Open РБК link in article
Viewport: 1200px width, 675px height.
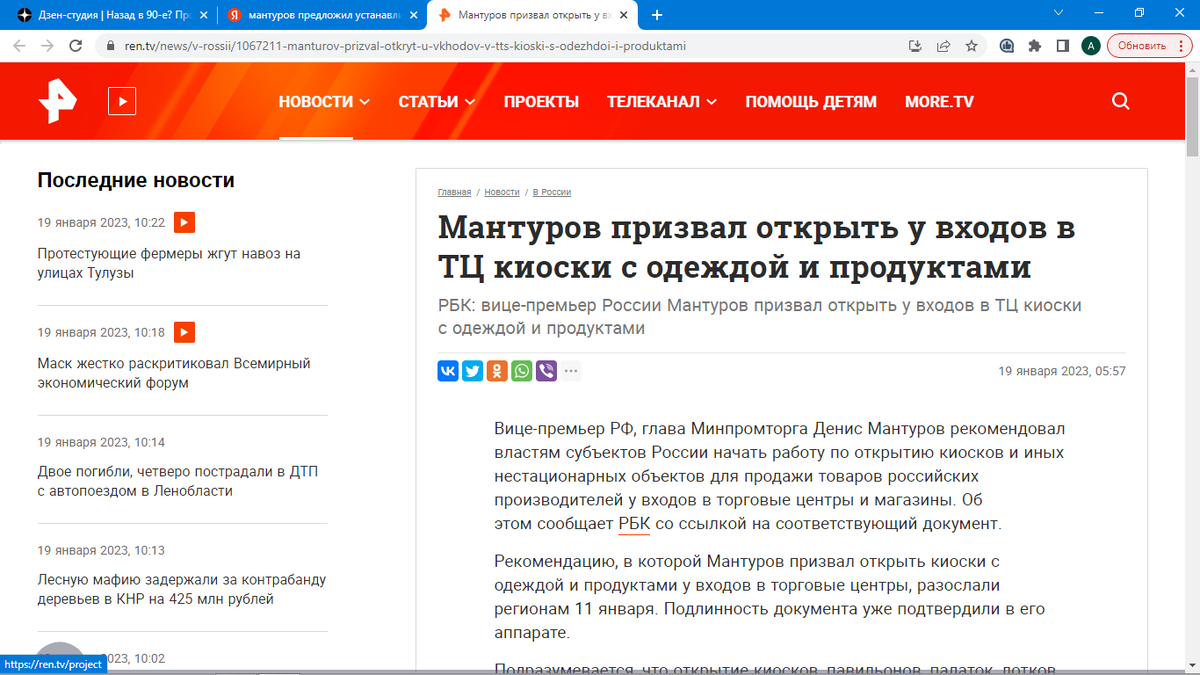pos(634,523)
